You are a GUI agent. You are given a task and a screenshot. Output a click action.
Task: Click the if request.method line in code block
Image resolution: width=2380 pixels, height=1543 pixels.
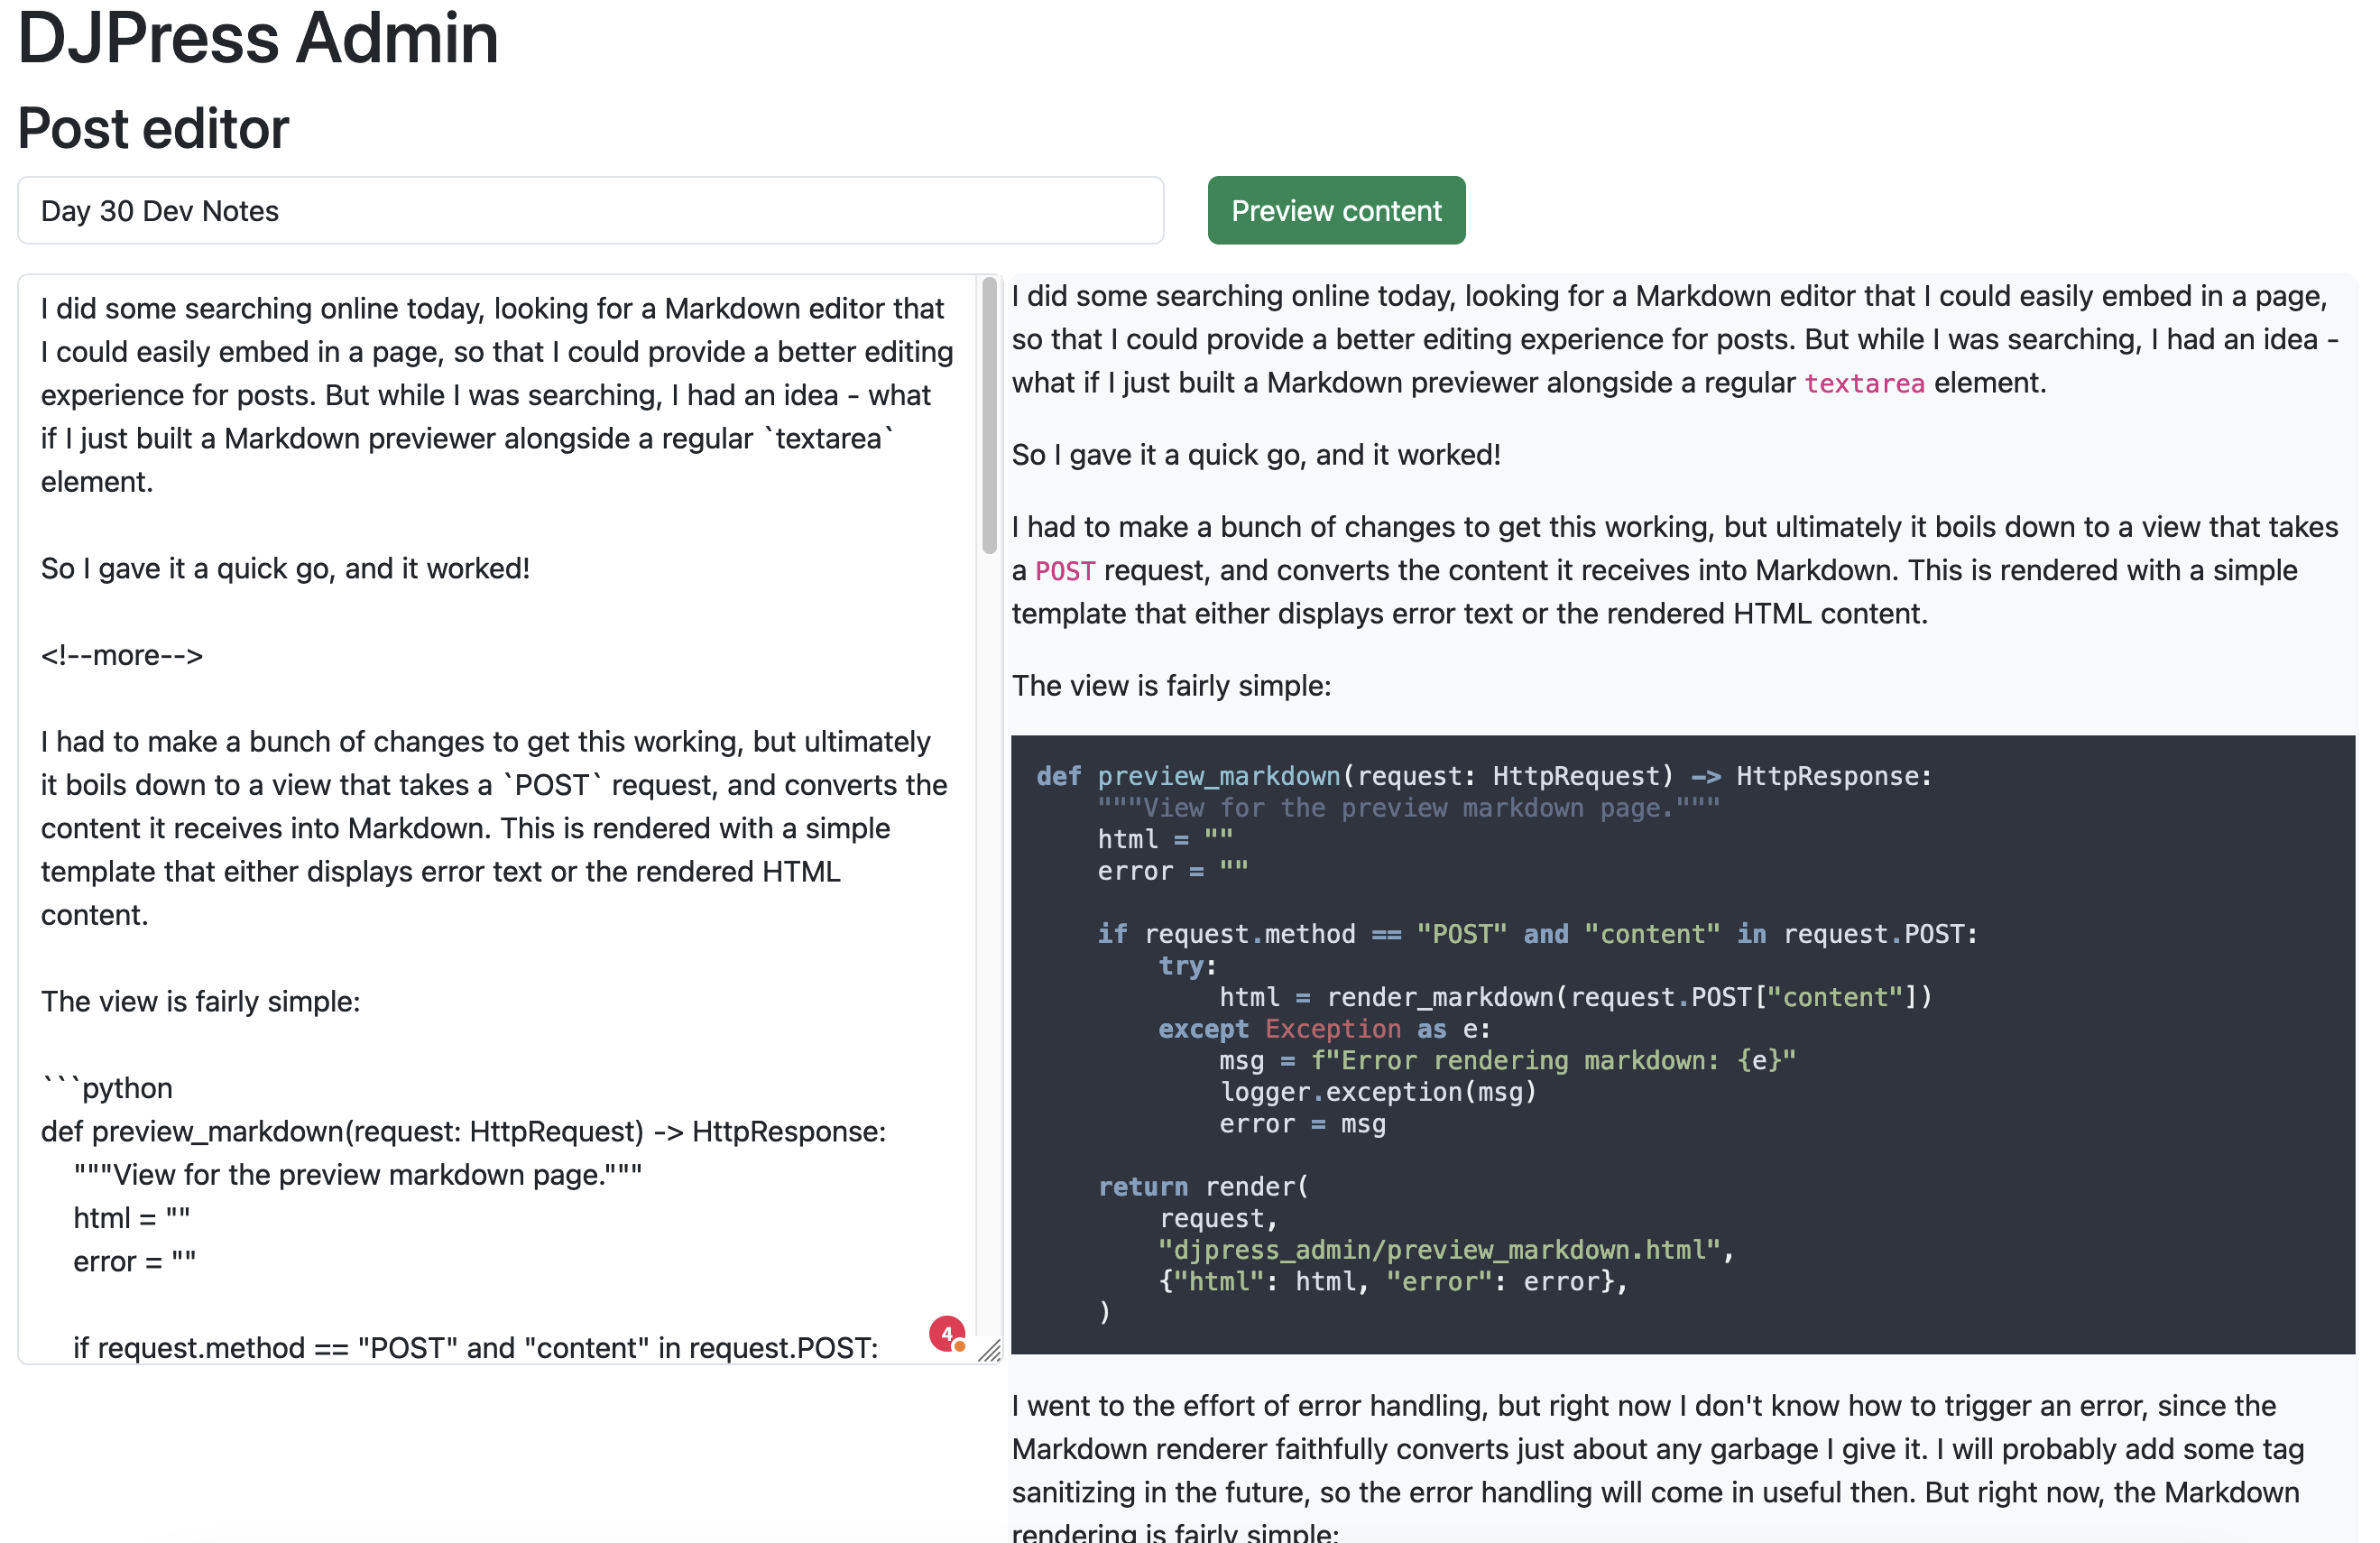(x=1537, y=934)
